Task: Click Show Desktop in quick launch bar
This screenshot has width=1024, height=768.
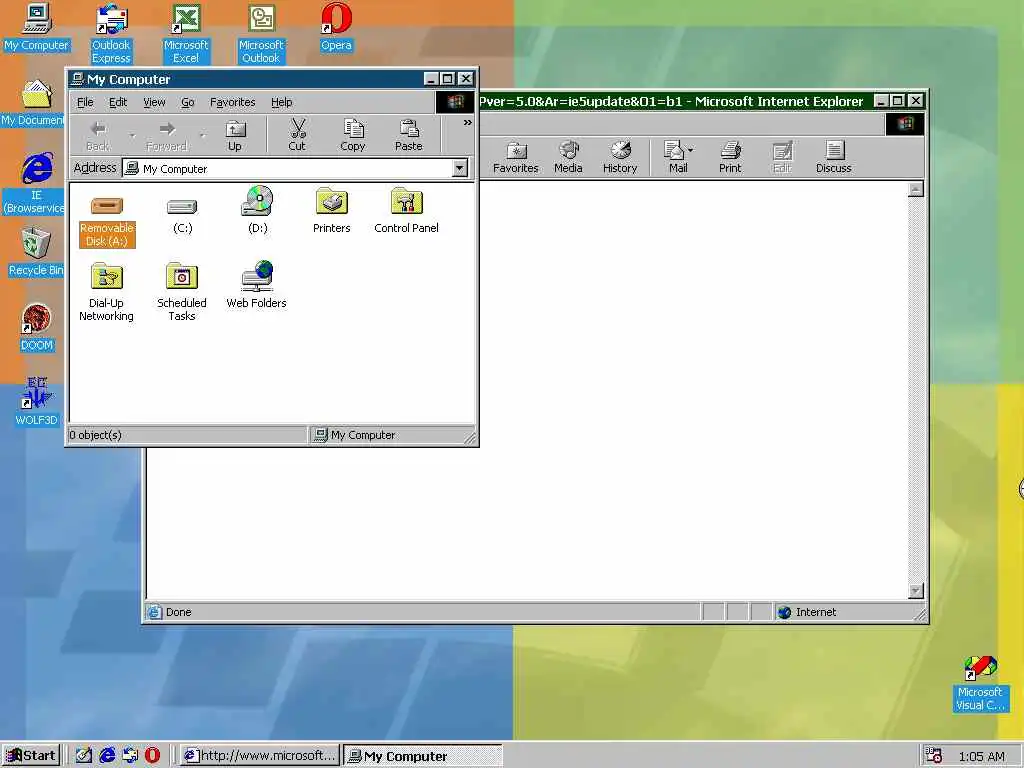Action: (84, 756)
